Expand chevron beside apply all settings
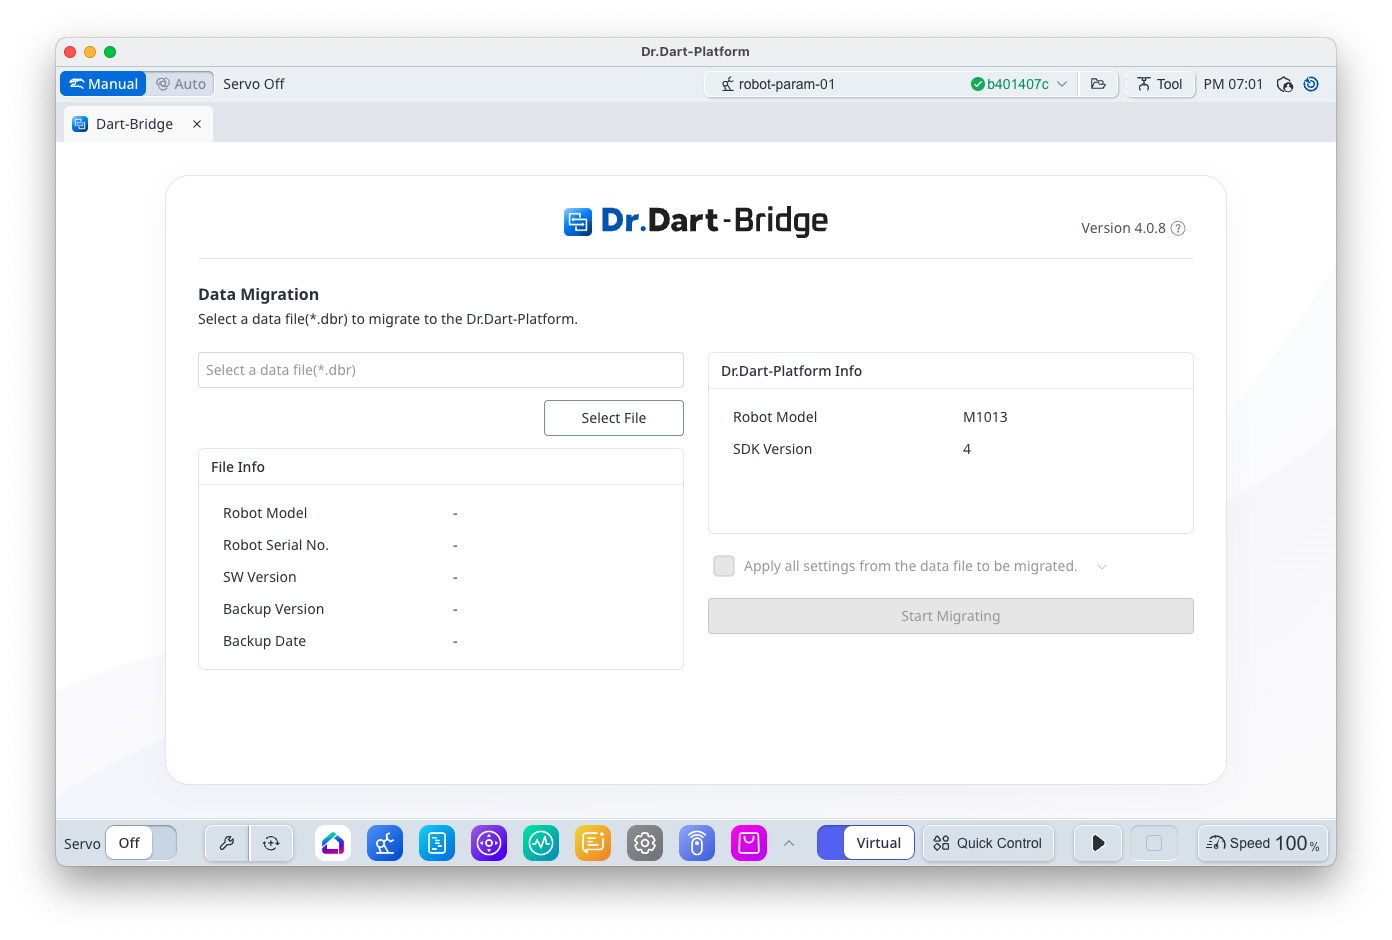This screenshot has width=1392, height=940. (x=1102, y=567)
